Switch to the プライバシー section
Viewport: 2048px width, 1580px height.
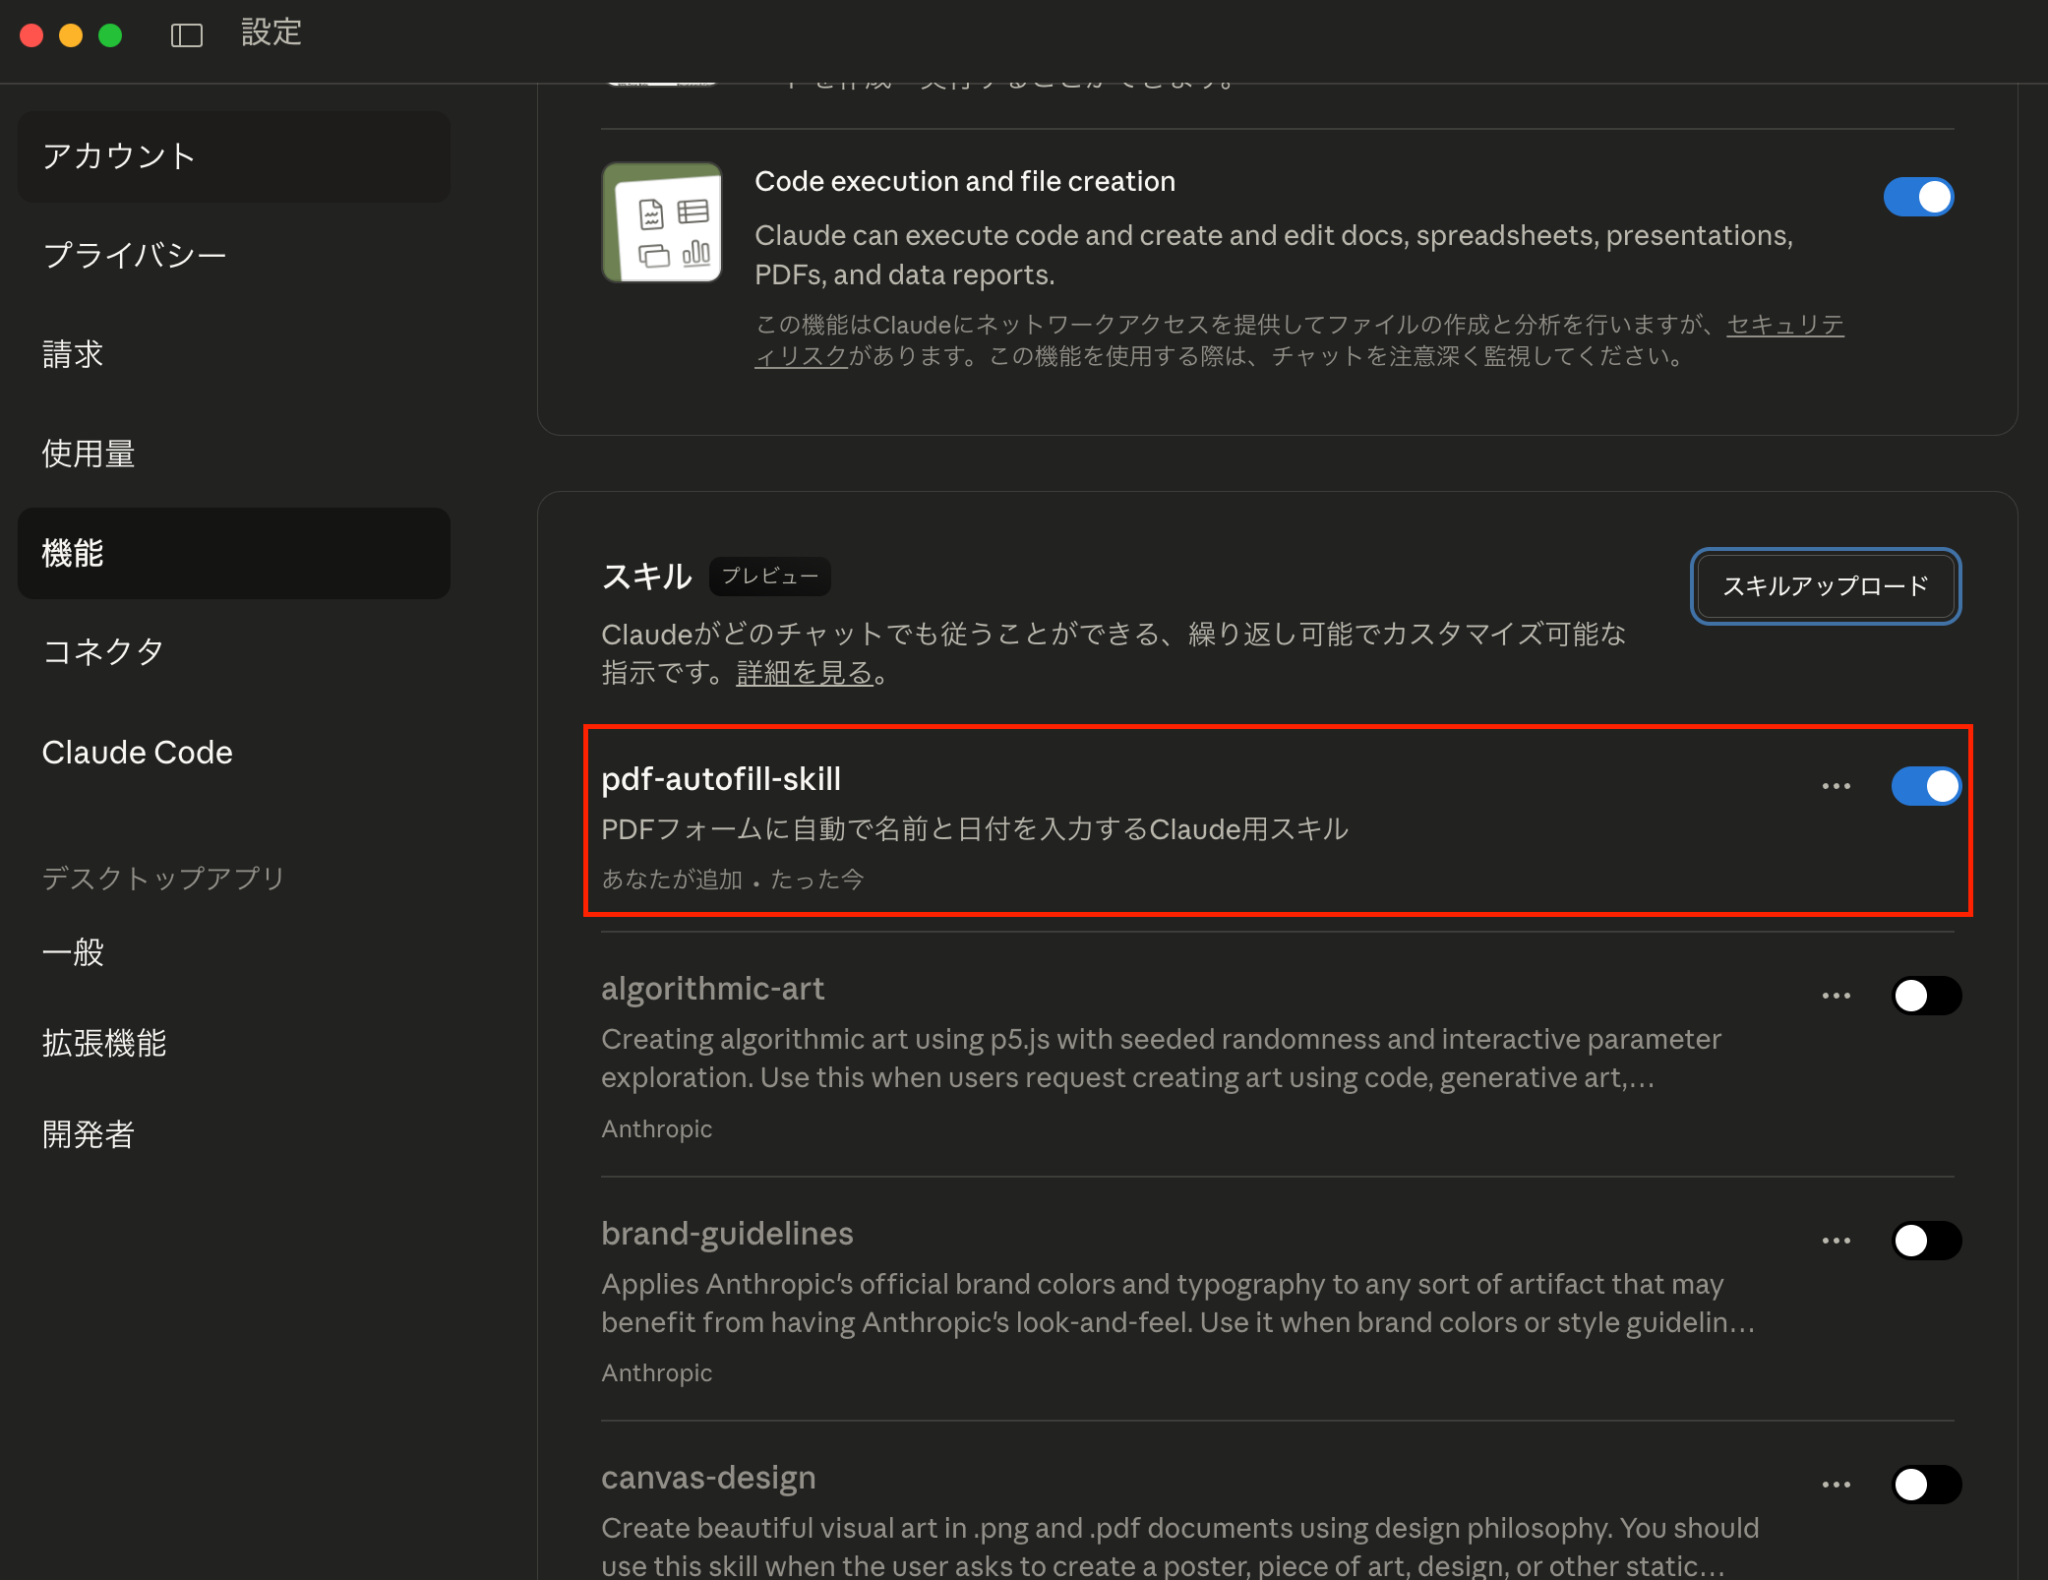pos(134,255)
